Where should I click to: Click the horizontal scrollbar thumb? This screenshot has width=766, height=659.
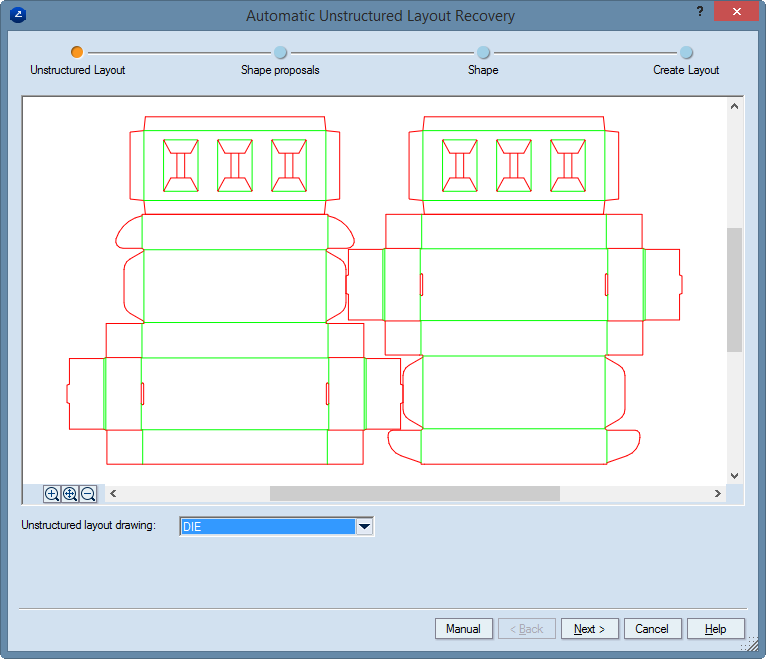(x=414, y=494)
